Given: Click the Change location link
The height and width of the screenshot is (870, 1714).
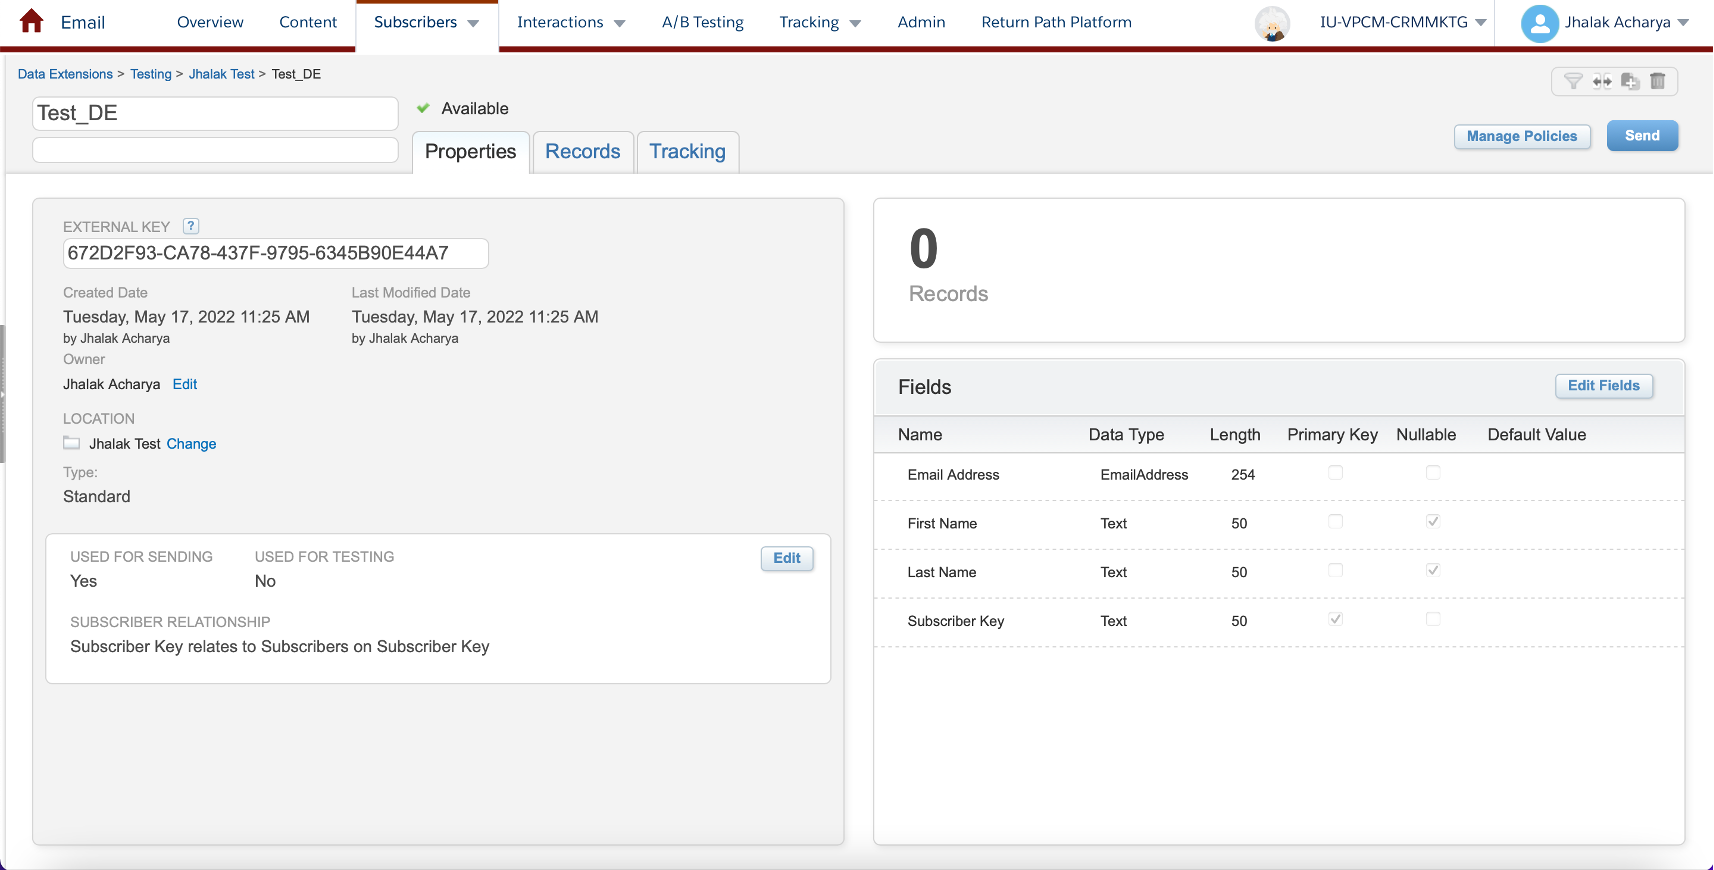Looking at the screenshot, I should click(x=191, y=444).
